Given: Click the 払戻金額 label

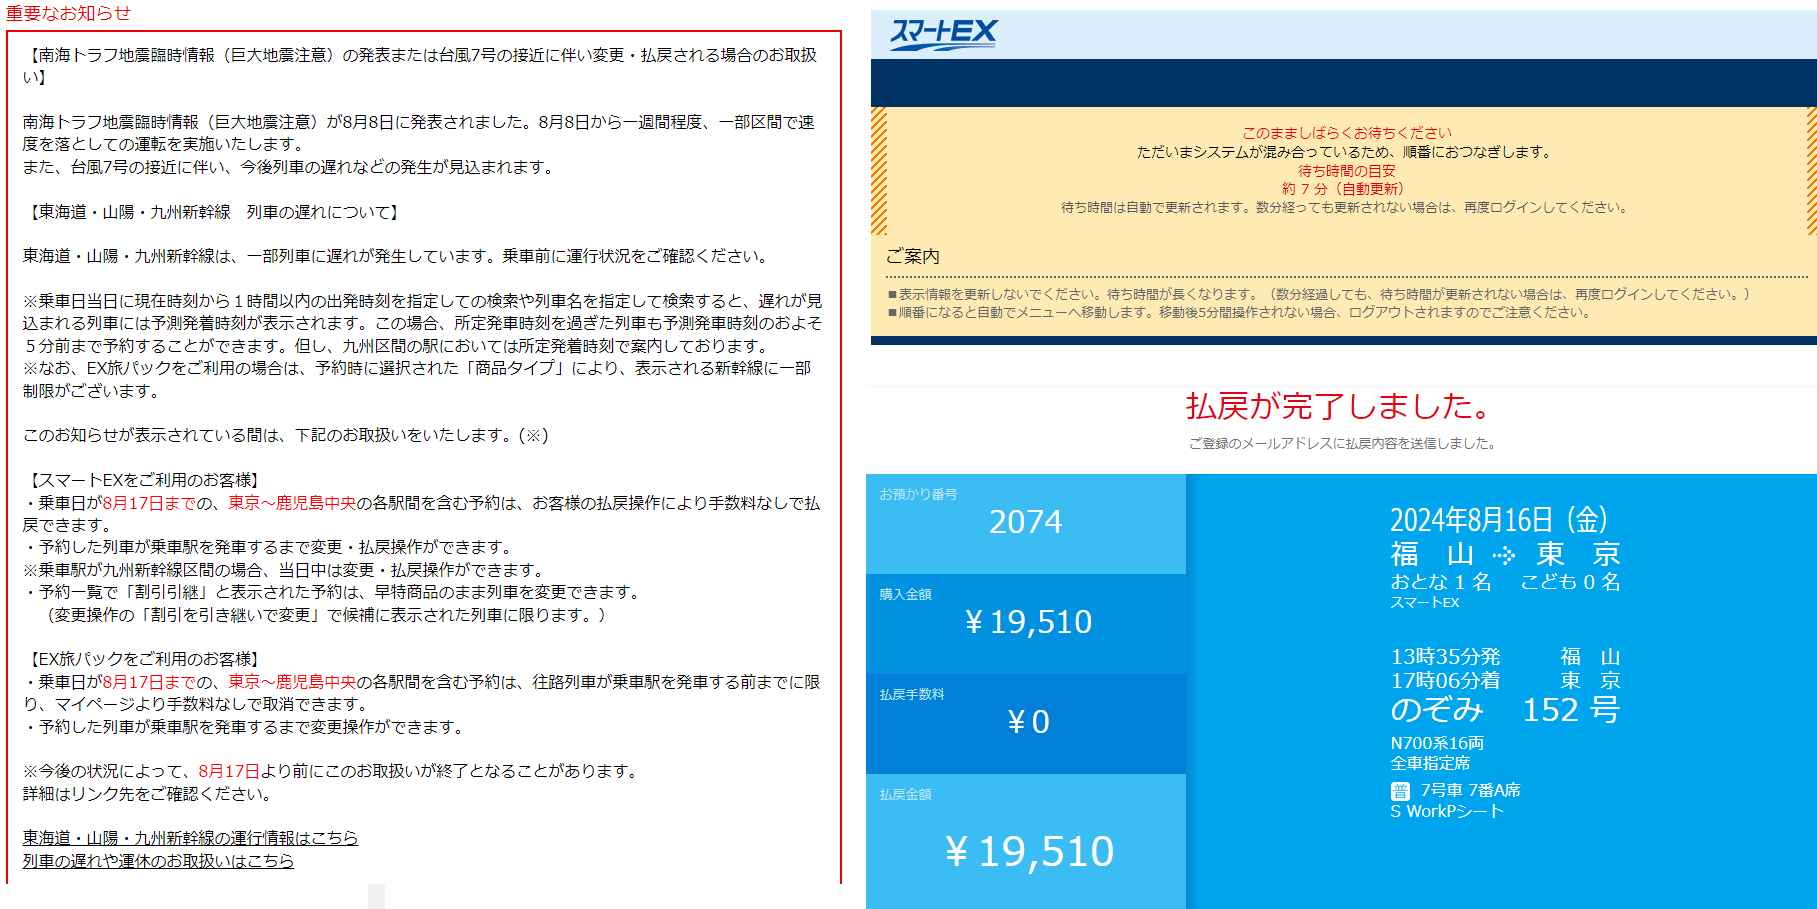Looking at the screenshot, I should coord(906,794).
